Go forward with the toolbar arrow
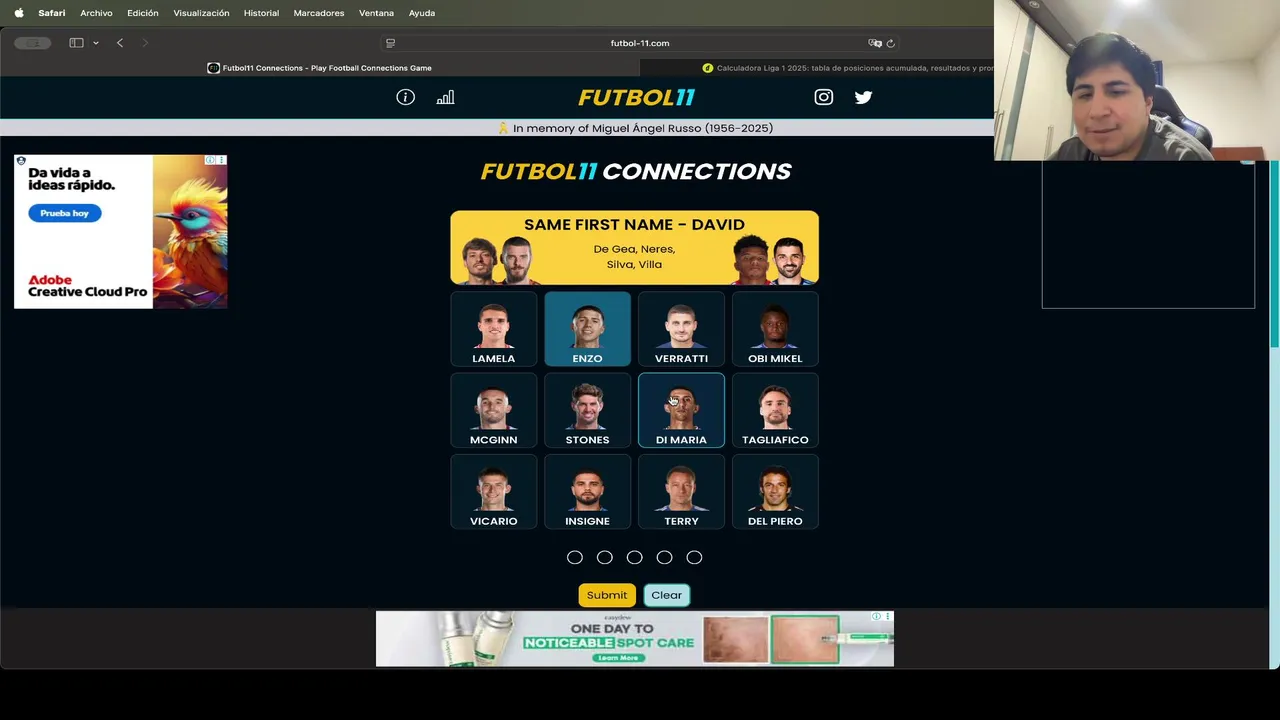 (145, 43)
